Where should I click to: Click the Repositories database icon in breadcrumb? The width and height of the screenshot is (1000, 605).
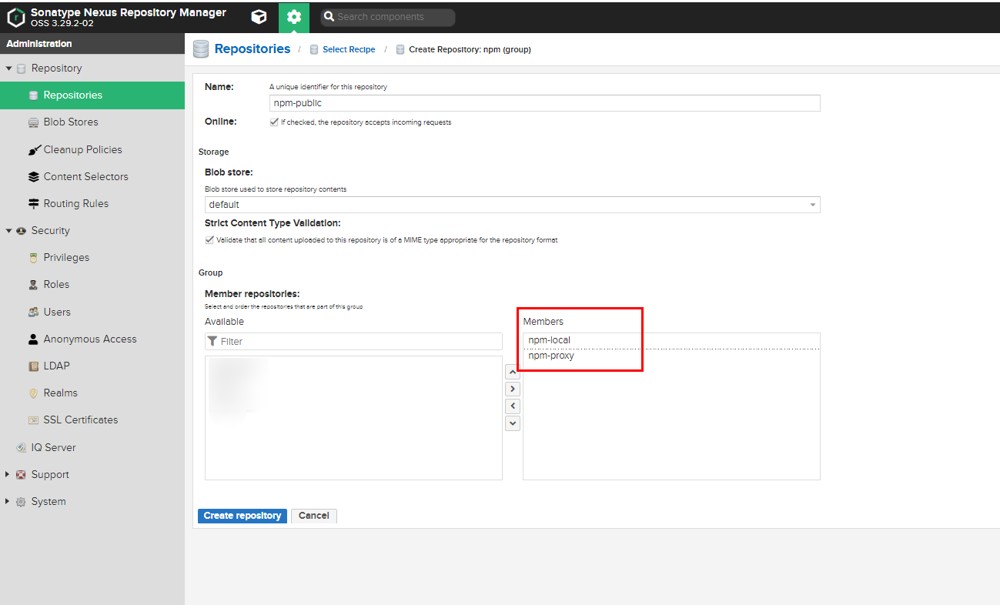201,49
